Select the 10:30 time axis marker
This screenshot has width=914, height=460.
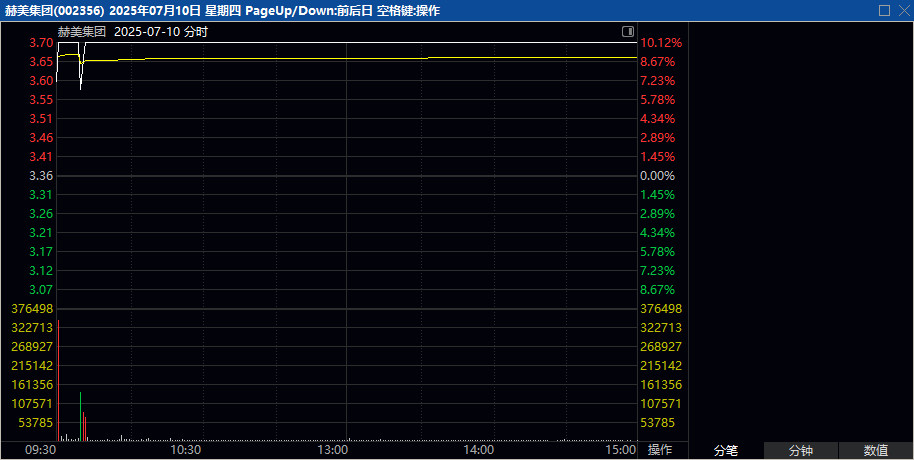point(187,450)
